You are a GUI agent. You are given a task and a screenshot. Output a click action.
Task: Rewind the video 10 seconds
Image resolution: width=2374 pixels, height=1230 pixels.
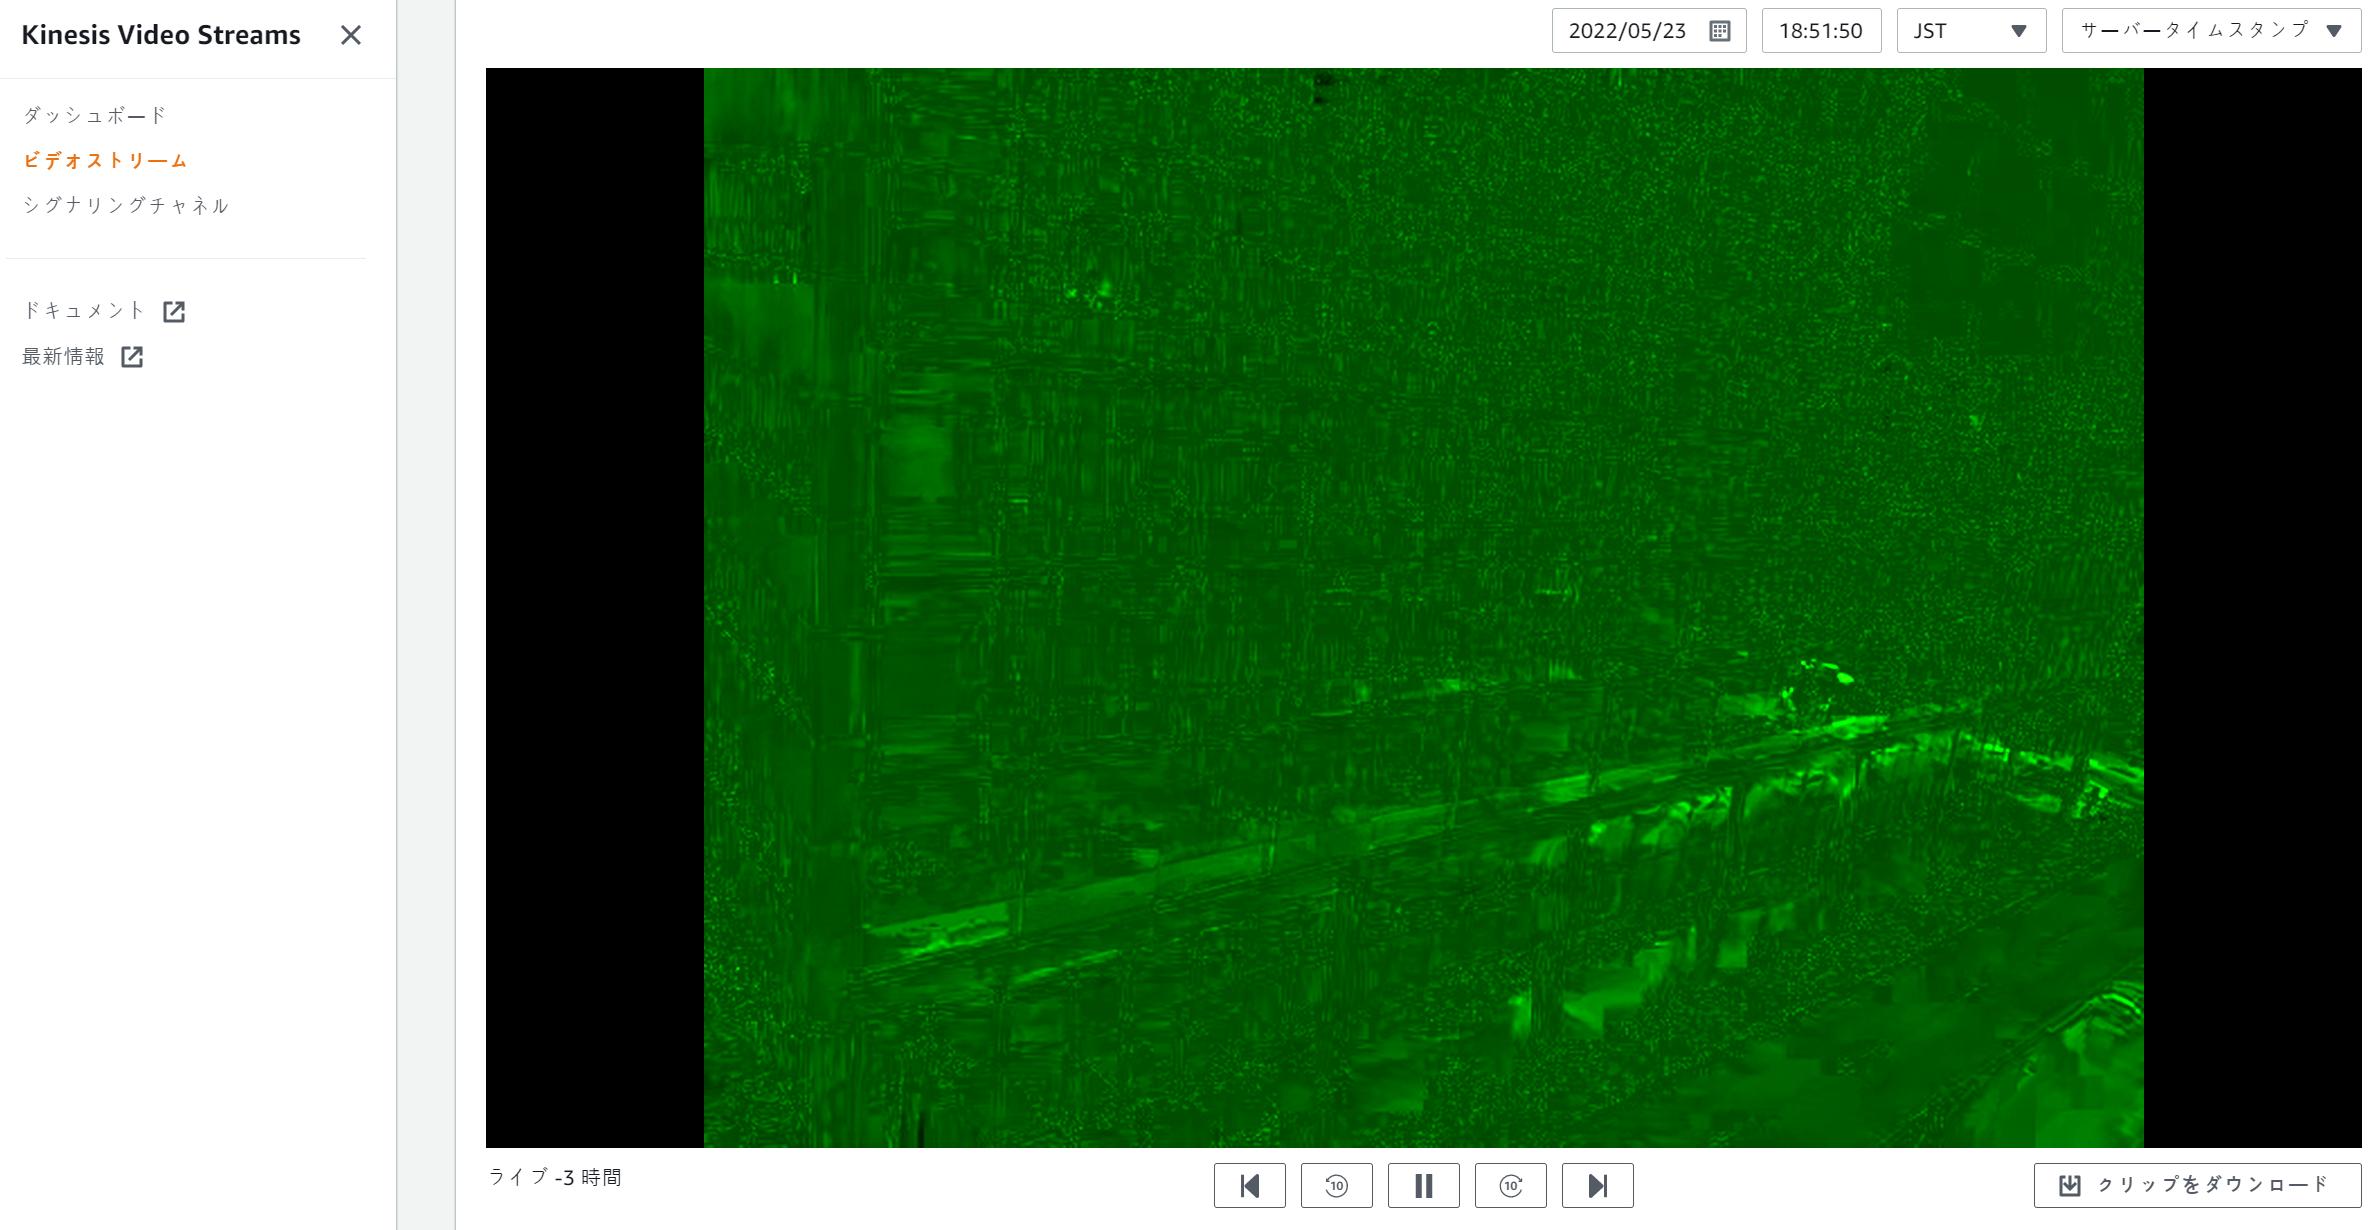click(1336, 1185)
